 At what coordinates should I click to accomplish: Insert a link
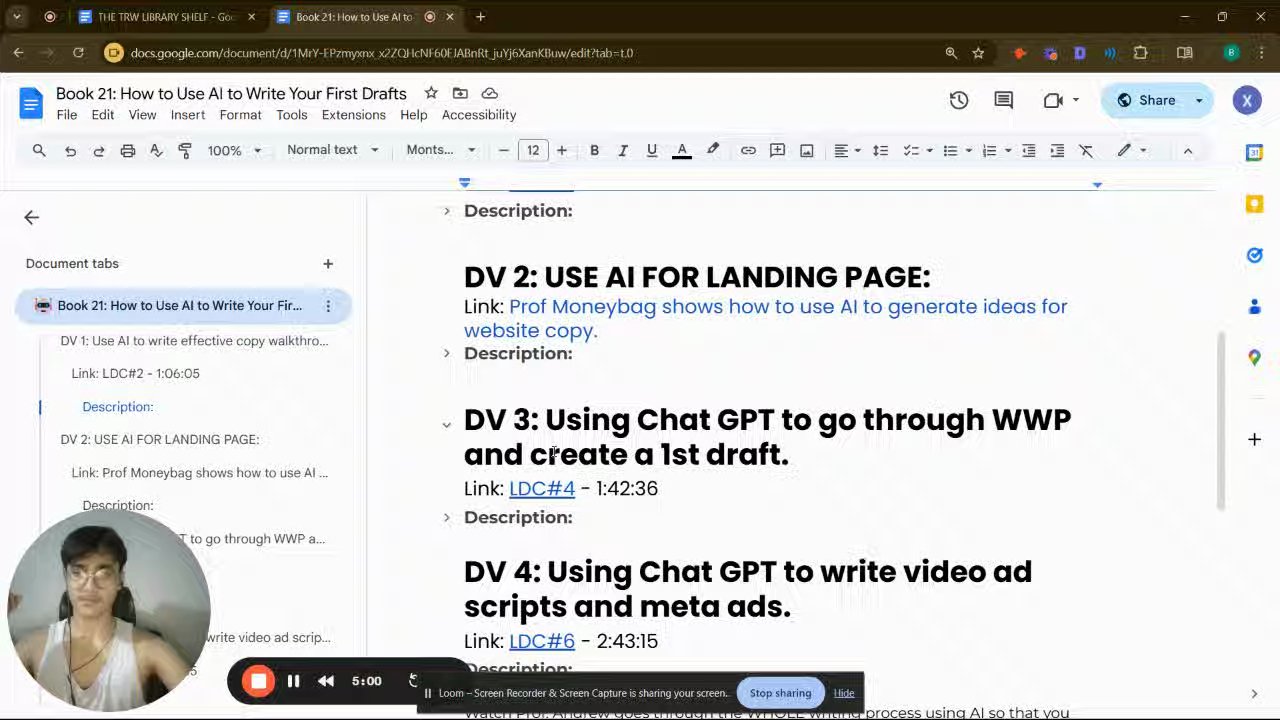point(748,150)
